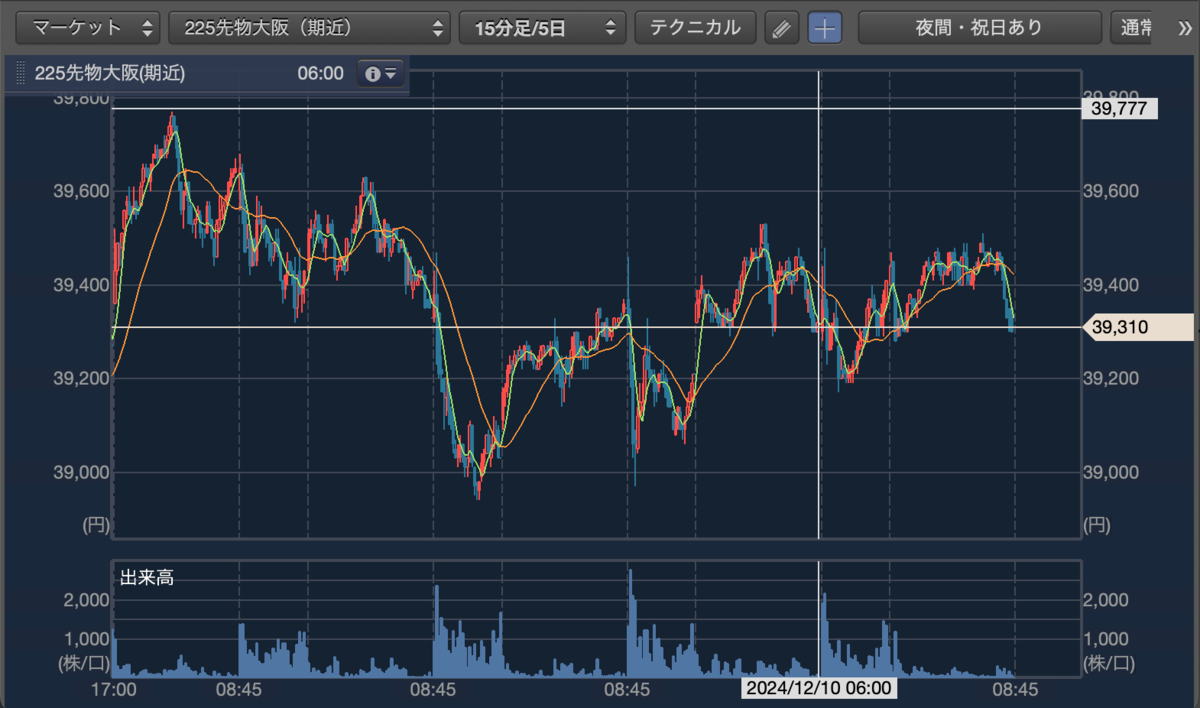
Task: Select the pencil drawing tool icon
Action: (782, 28)
